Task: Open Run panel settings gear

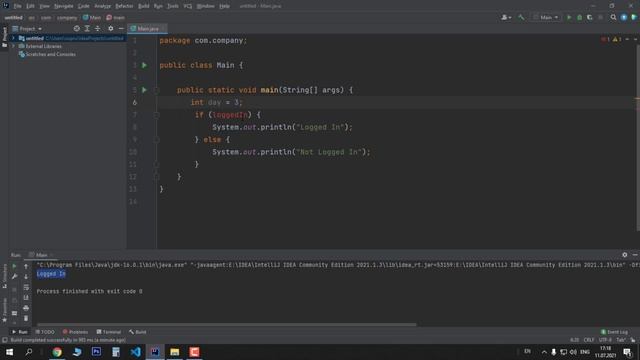Action: (x=624, y=255)
